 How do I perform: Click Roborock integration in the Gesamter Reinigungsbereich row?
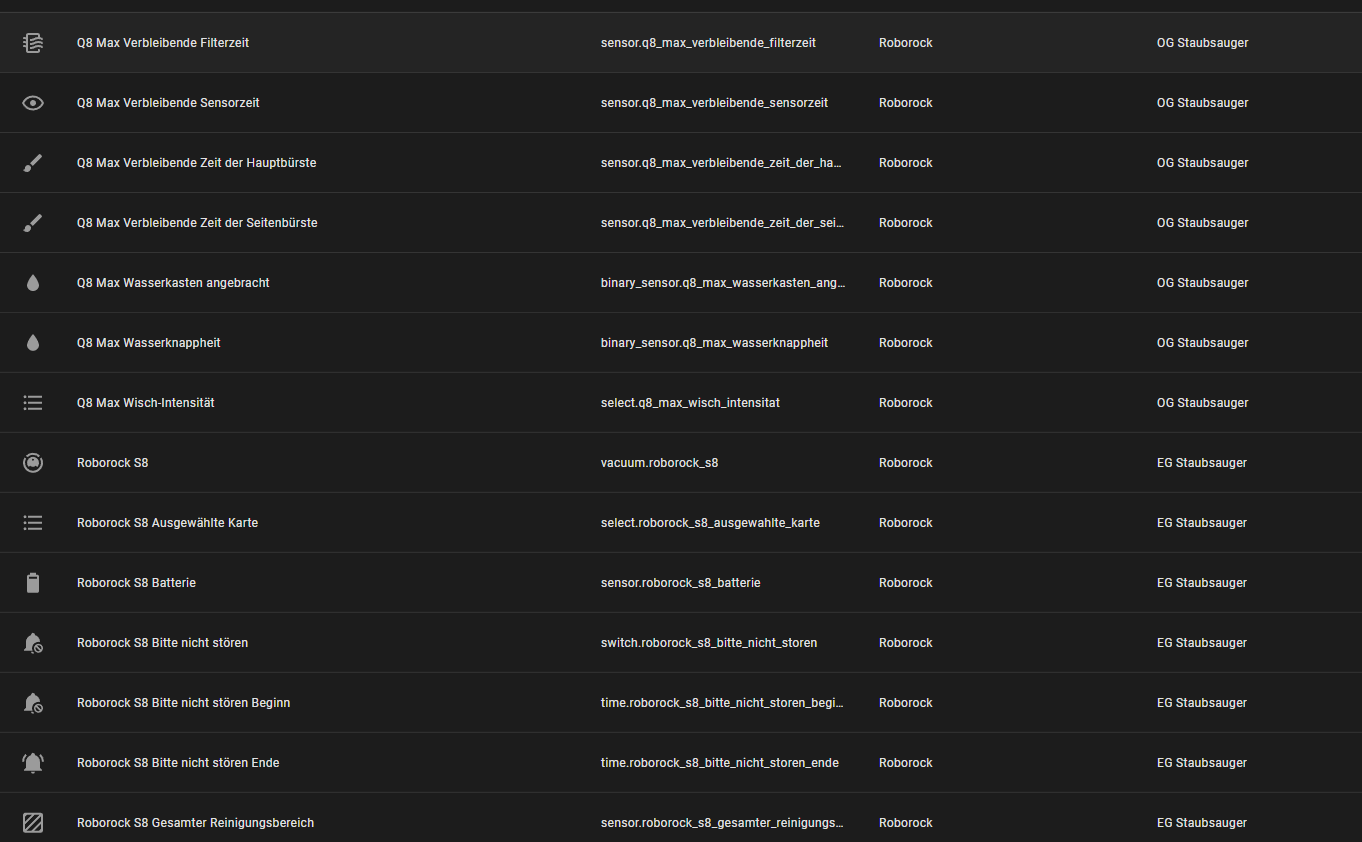tap(906, 823)
